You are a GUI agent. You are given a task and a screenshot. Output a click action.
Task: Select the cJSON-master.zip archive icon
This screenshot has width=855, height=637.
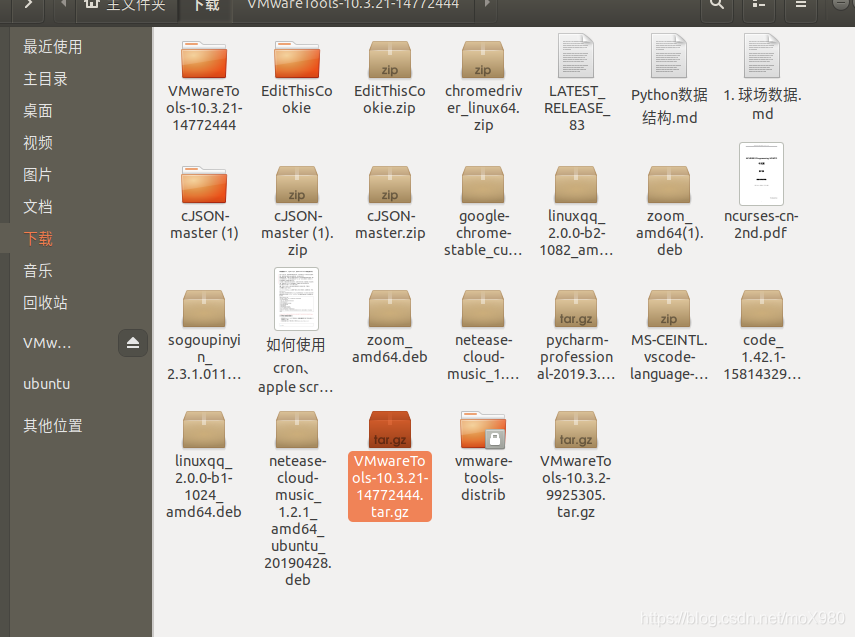pos(389,184)
